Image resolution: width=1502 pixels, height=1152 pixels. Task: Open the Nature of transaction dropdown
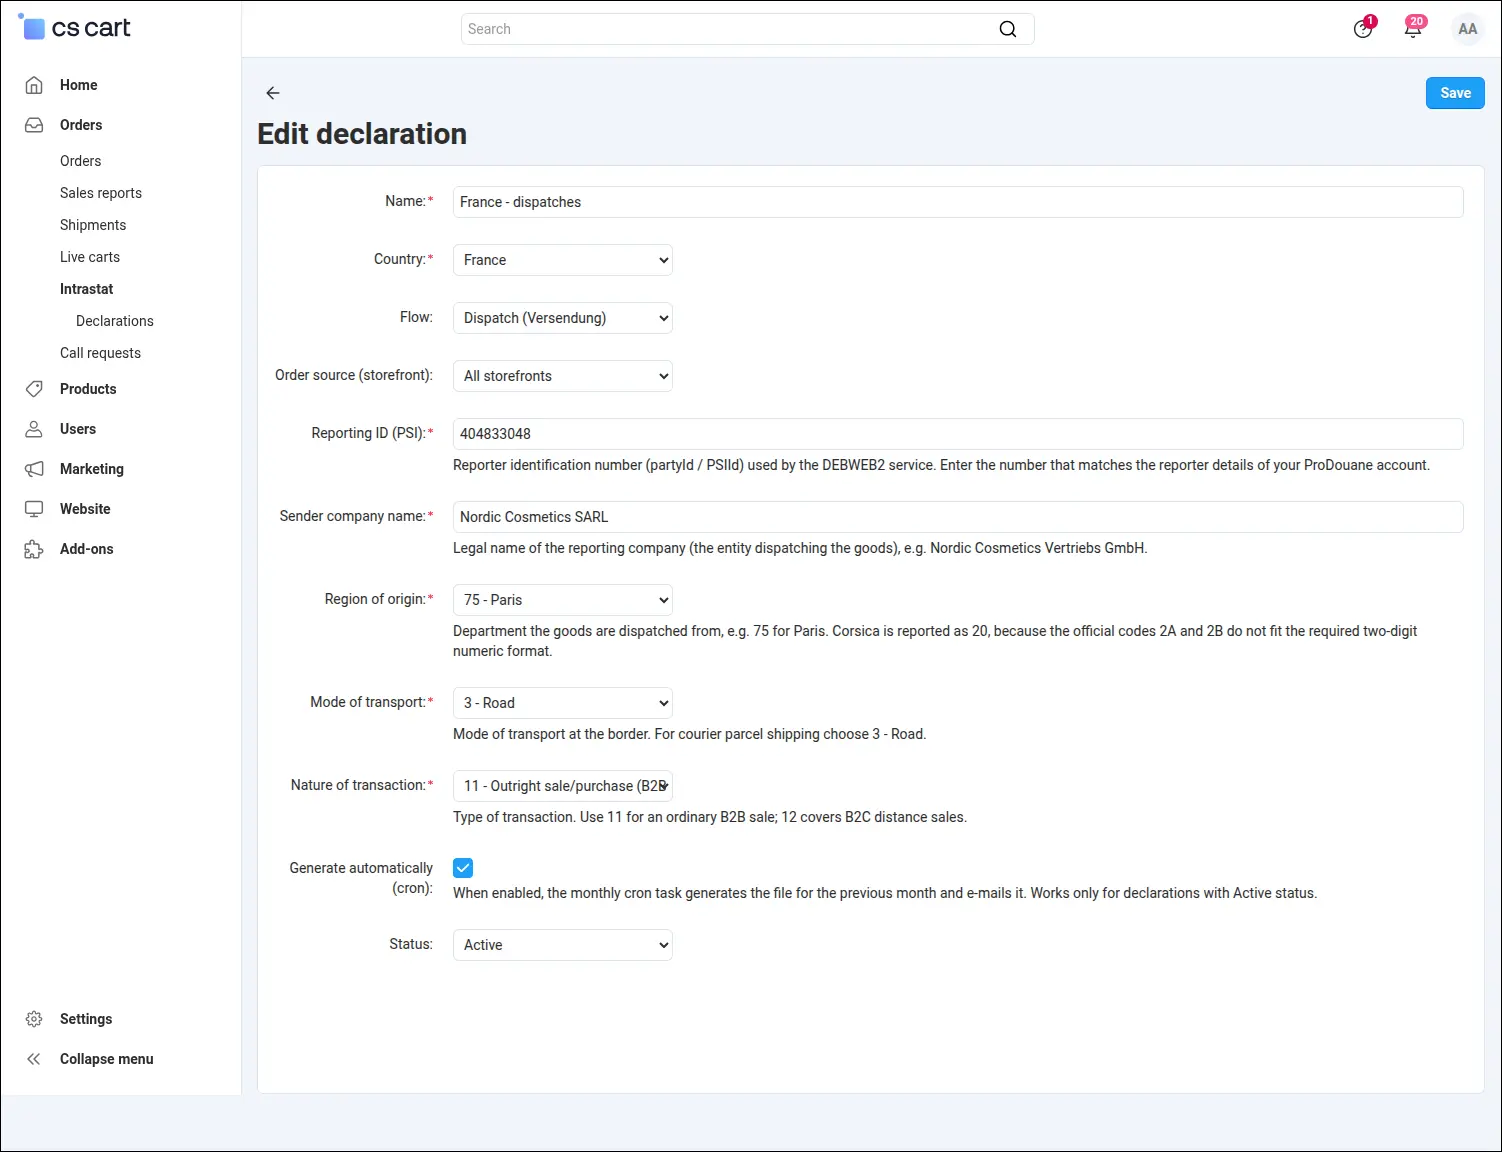tap(563, 786)
